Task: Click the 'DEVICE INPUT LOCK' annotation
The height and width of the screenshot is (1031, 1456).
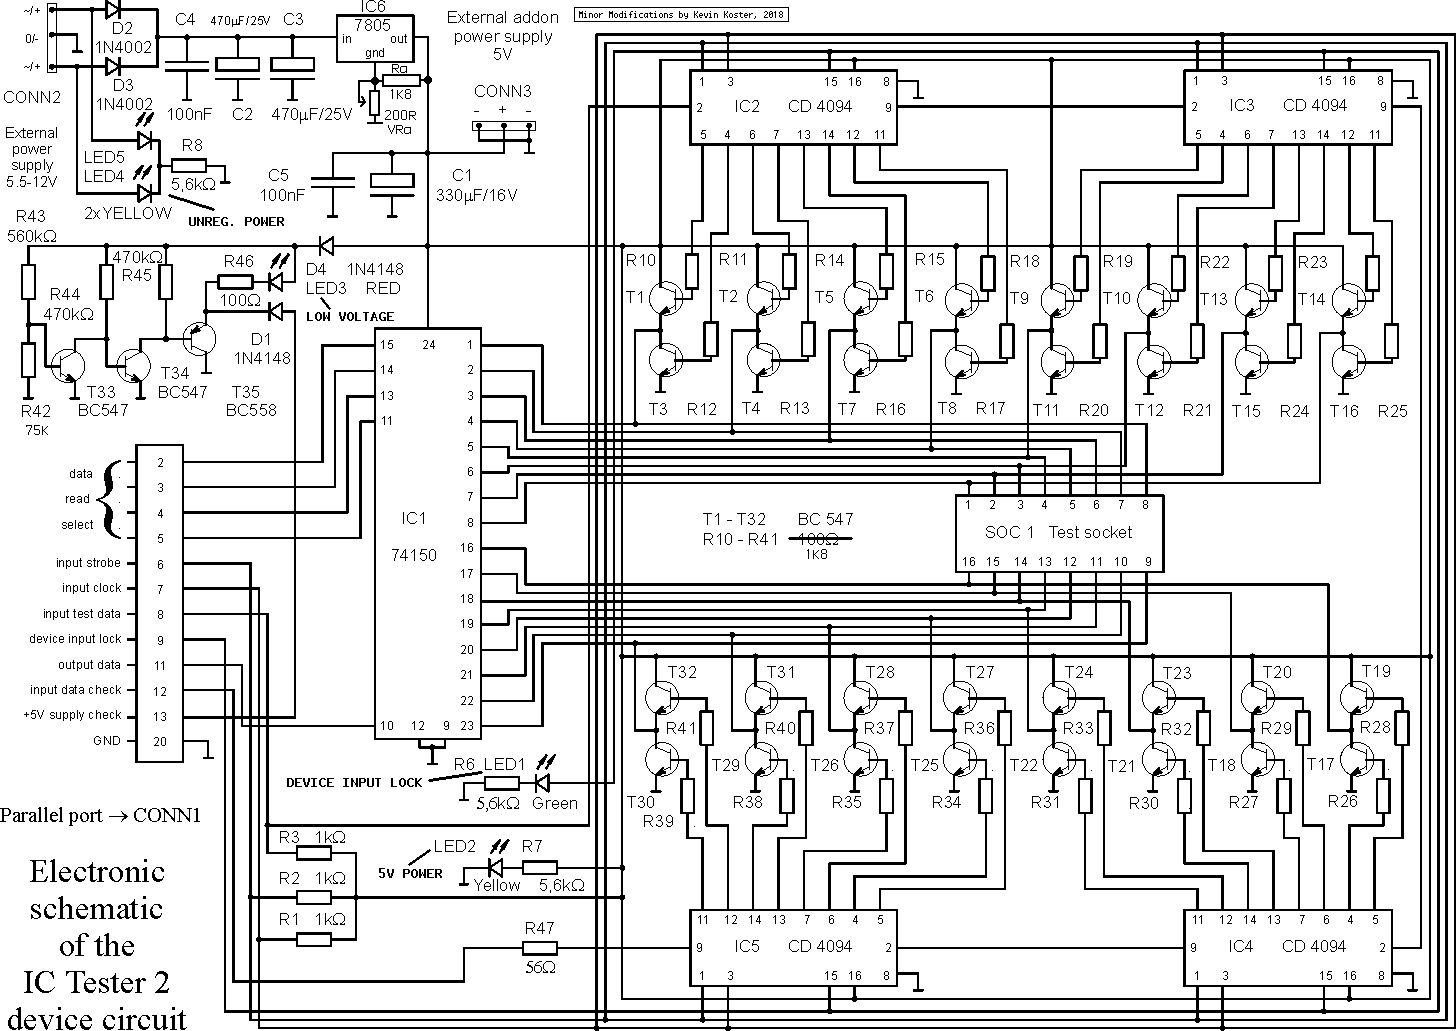Action: 353,782
